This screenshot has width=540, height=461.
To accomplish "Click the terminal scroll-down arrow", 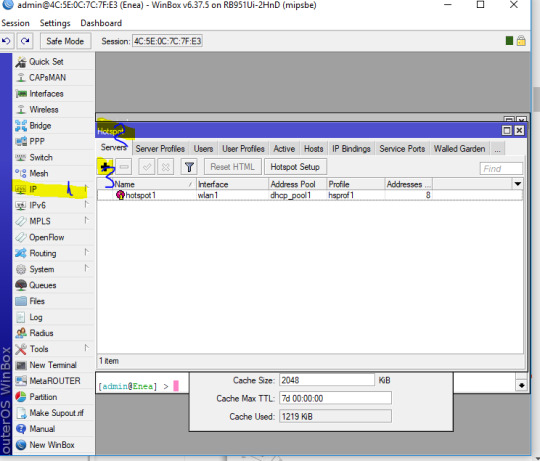I will [x=521, y=386].
